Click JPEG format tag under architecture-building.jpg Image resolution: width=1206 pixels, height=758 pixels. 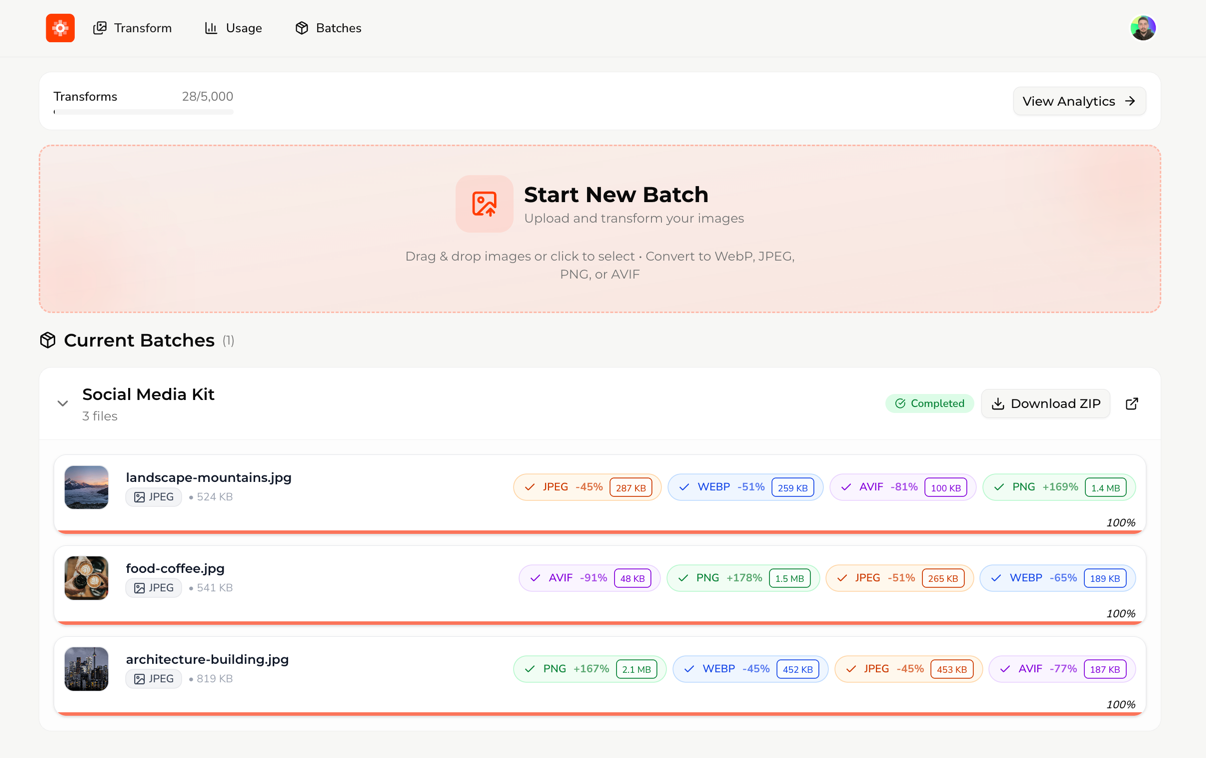click(x=154, y=679)
